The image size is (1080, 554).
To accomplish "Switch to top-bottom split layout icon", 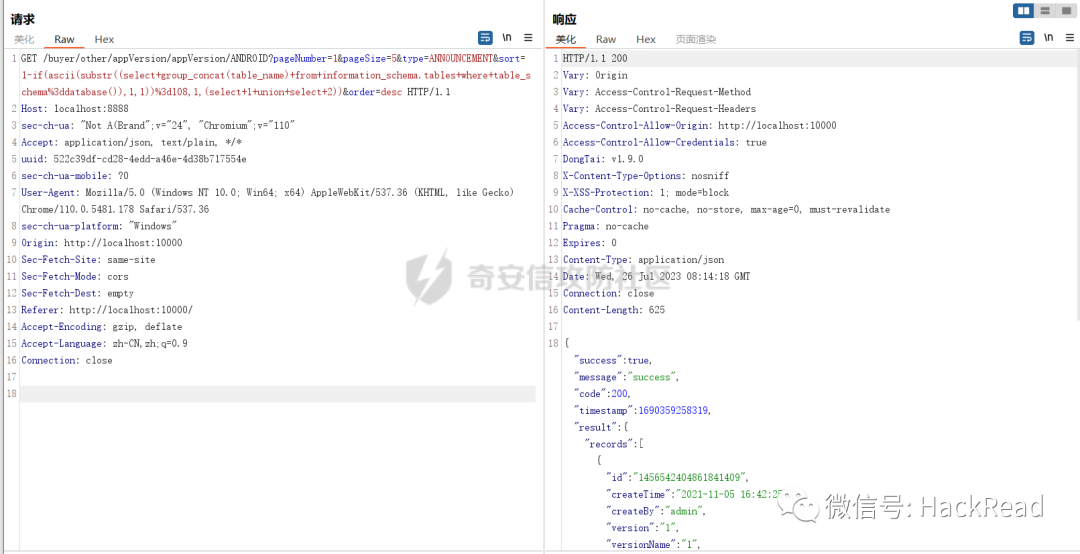I will (x=1044, y=10).
